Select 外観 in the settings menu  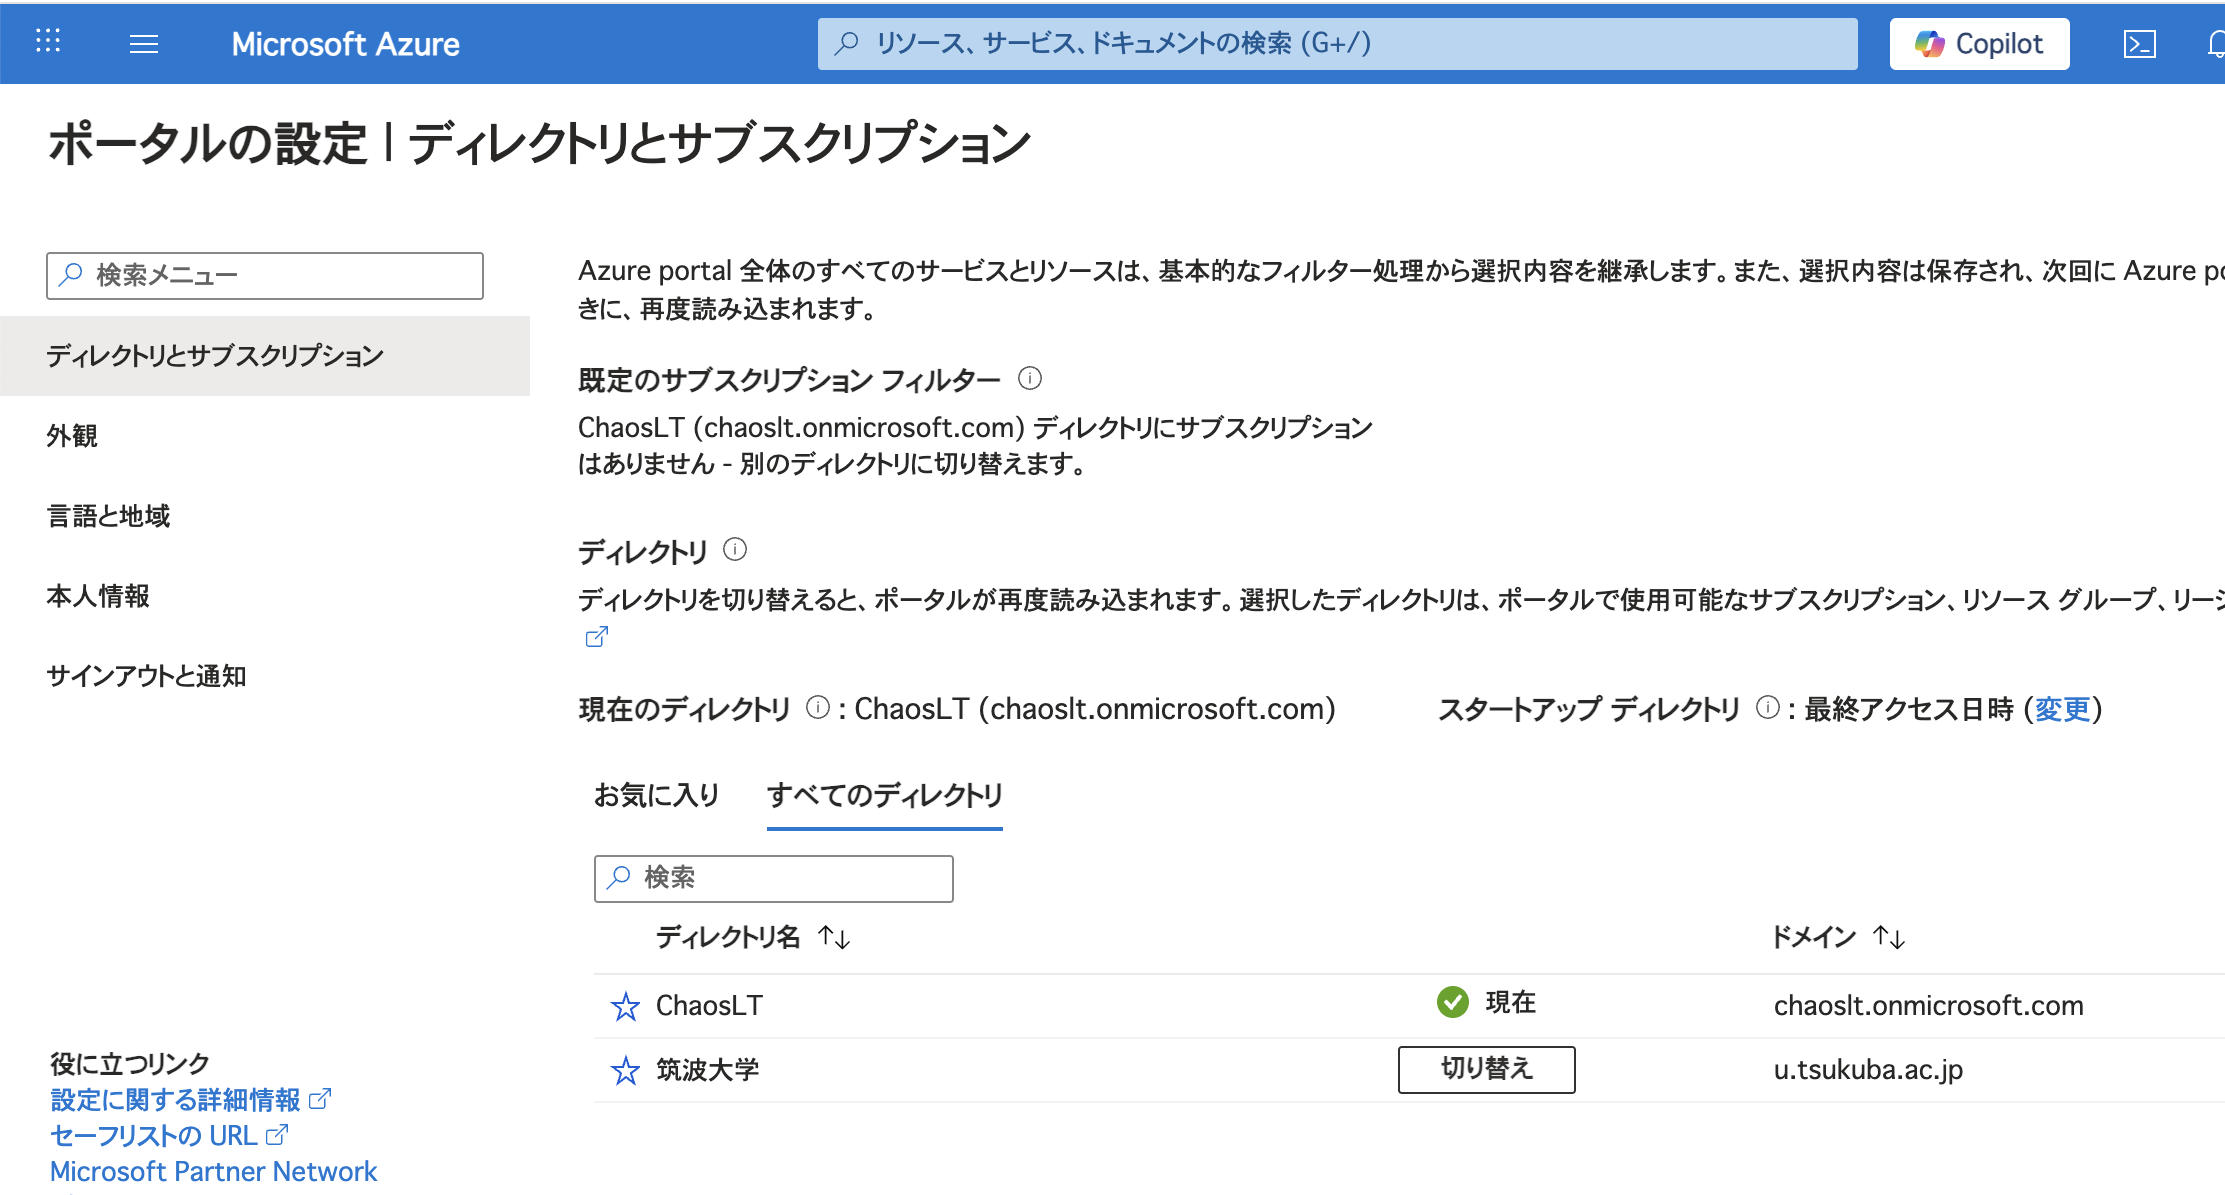click(72, 436)
